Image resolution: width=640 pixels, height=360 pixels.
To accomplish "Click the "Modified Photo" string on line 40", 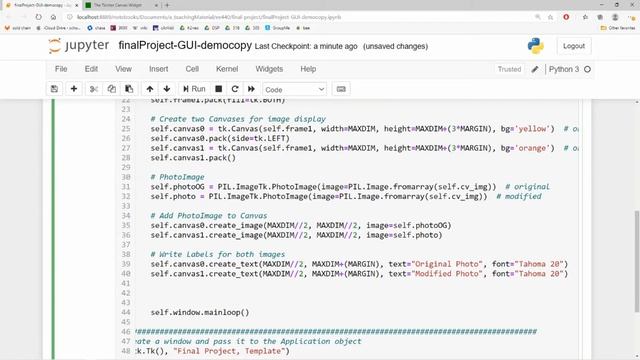I will point(447,273).
